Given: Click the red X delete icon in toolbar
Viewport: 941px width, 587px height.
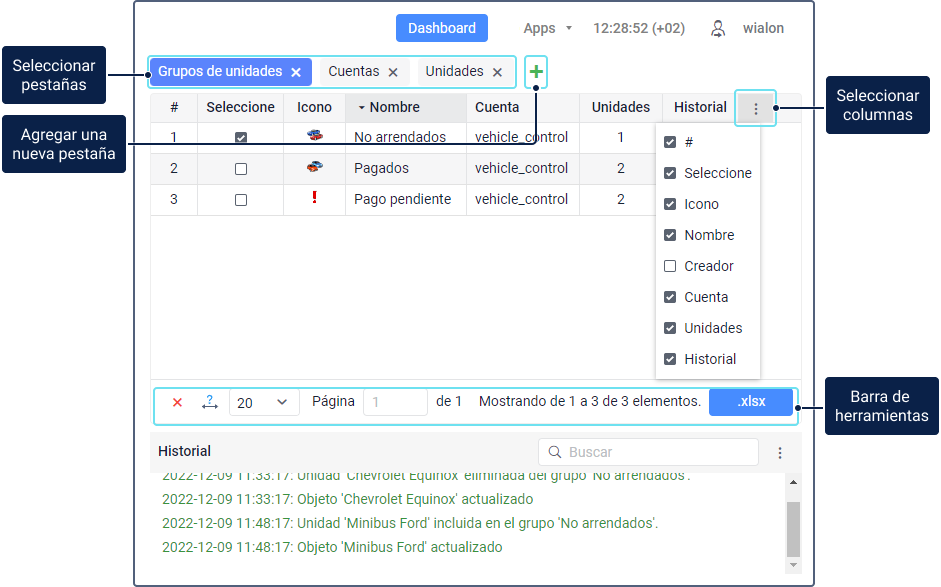Looking at the screenshot, I should pyautogui.click(x=177, y=402).
